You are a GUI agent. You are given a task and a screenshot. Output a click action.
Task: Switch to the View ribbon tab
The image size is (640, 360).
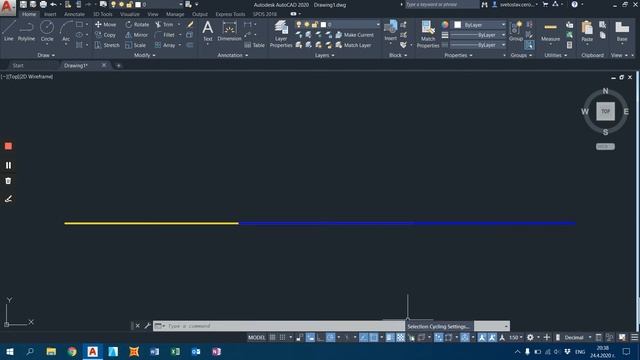tap(153, 14)
